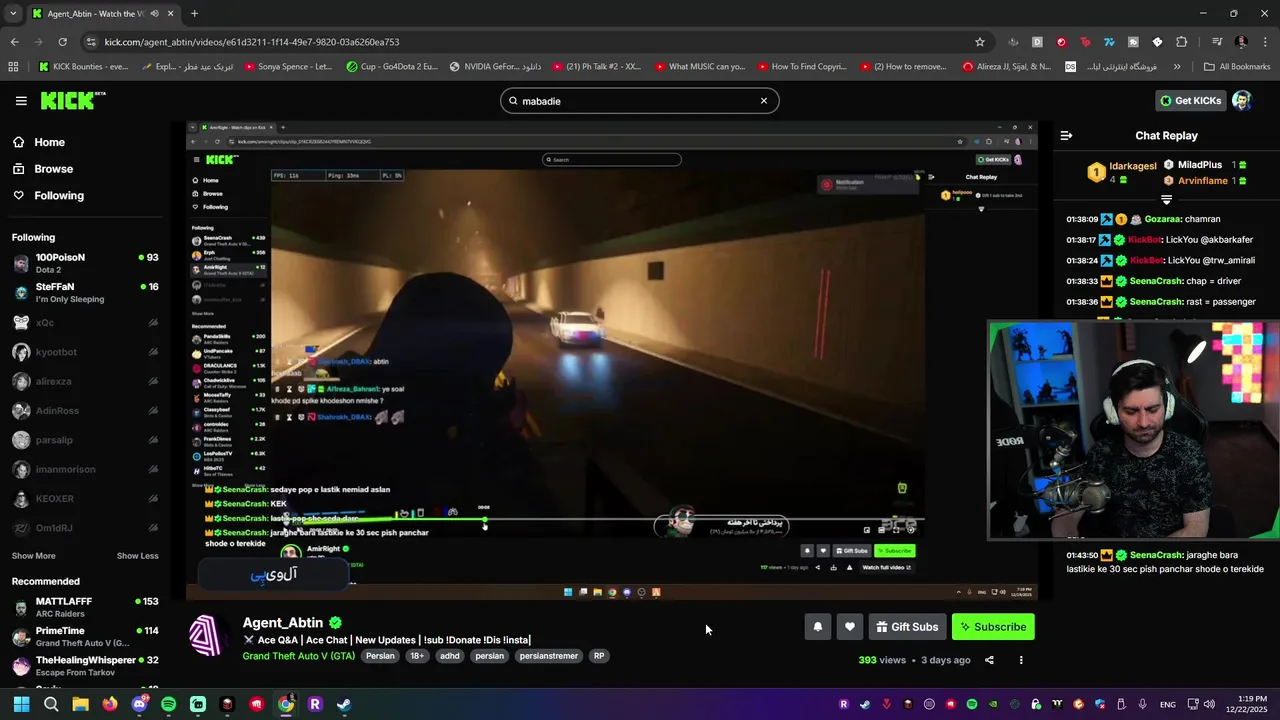1280x720 pixels.
Task: Close the Agent_Abtin browser tab
Action: 170,14
